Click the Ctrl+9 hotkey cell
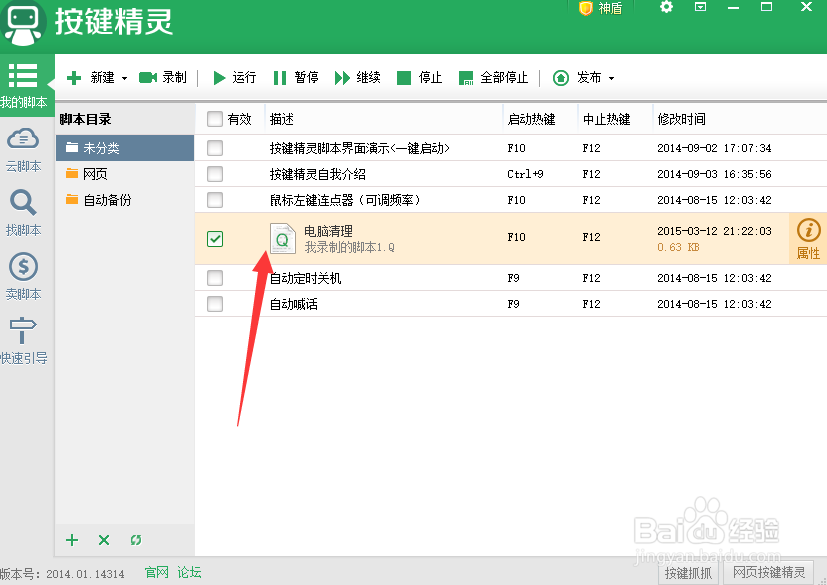The image size is (827, 585). [525, 174]
